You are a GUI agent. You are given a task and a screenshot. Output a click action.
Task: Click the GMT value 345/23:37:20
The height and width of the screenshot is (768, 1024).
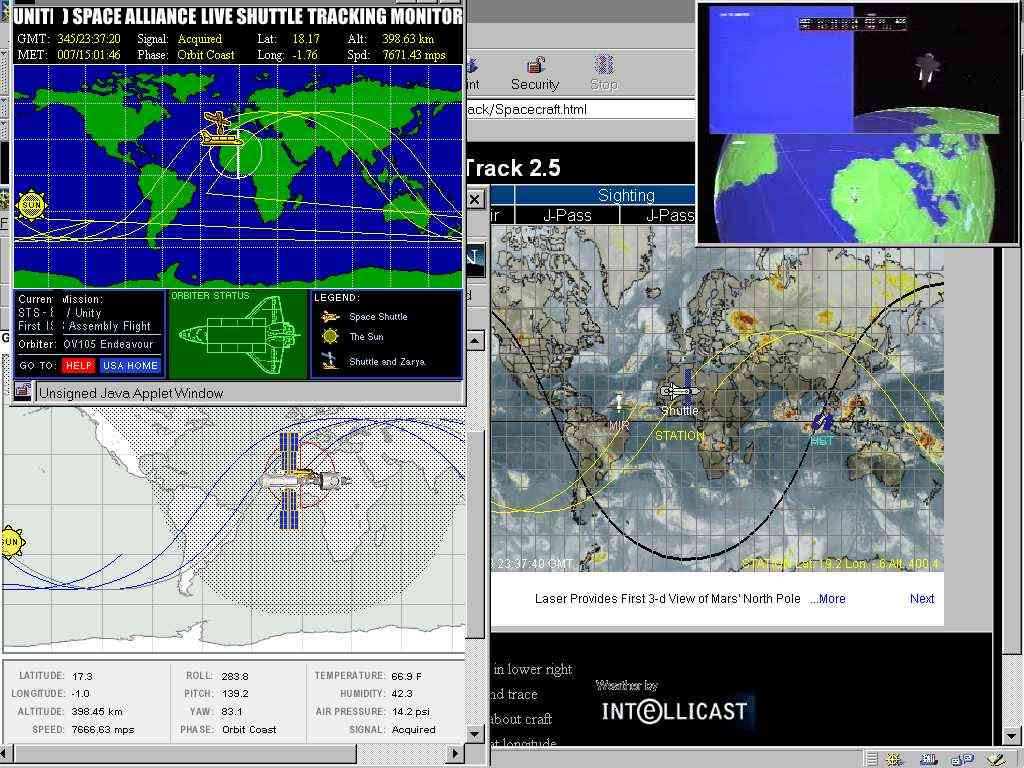click(89, 39)
